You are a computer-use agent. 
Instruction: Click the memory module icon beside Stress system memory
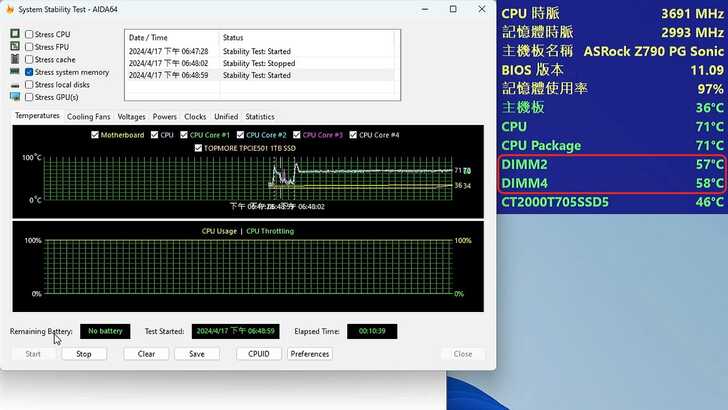15,72
